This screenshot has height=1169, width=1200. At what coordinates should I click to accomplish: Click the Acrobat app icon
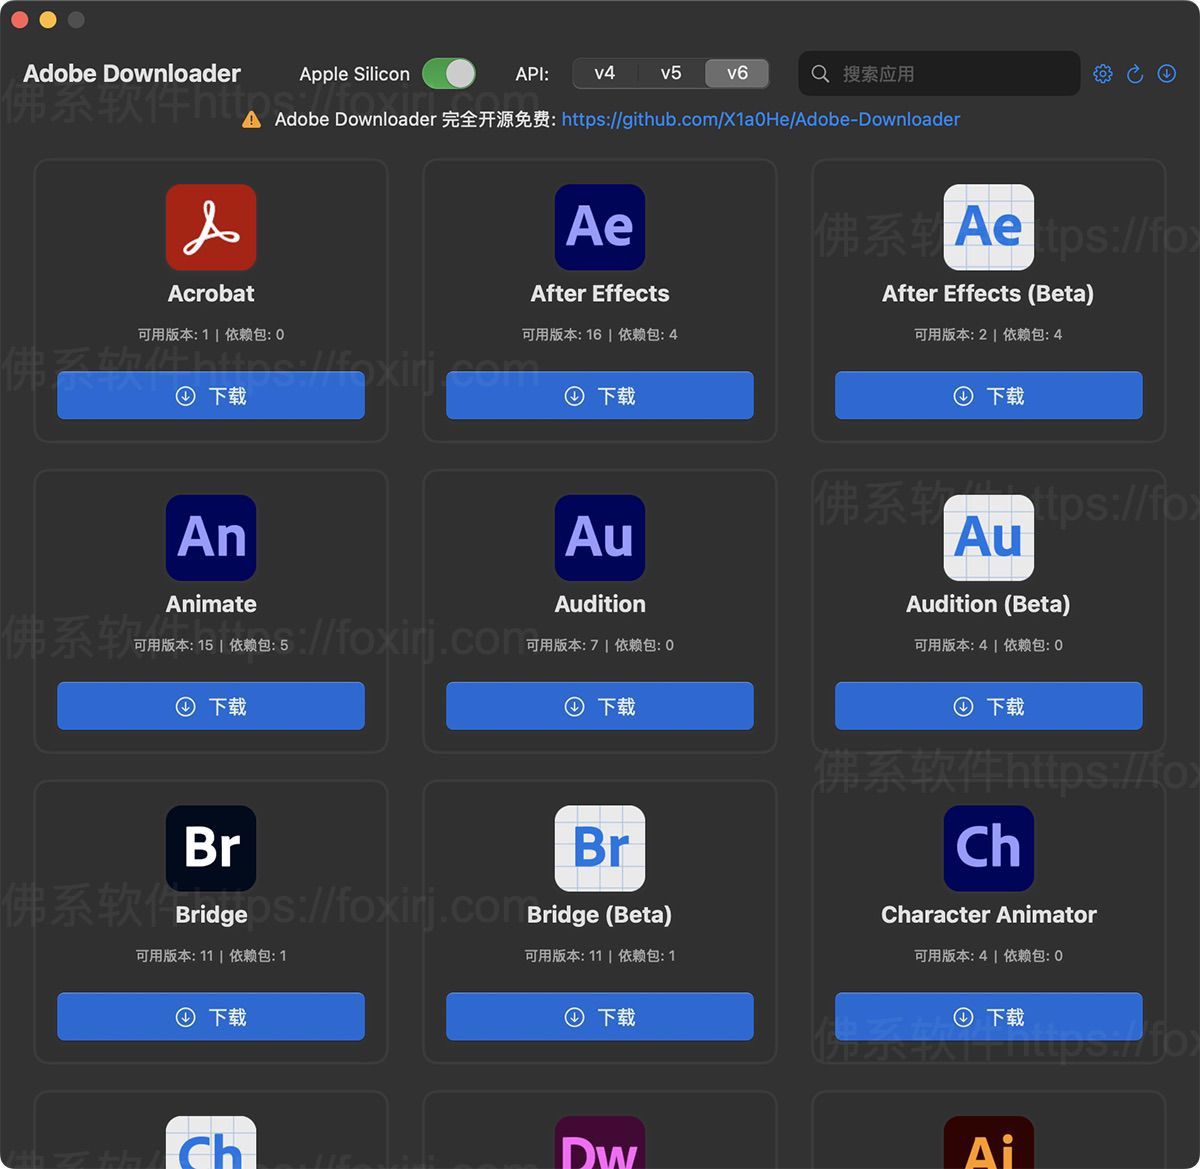pyautogui.click(x=210, y=227)
